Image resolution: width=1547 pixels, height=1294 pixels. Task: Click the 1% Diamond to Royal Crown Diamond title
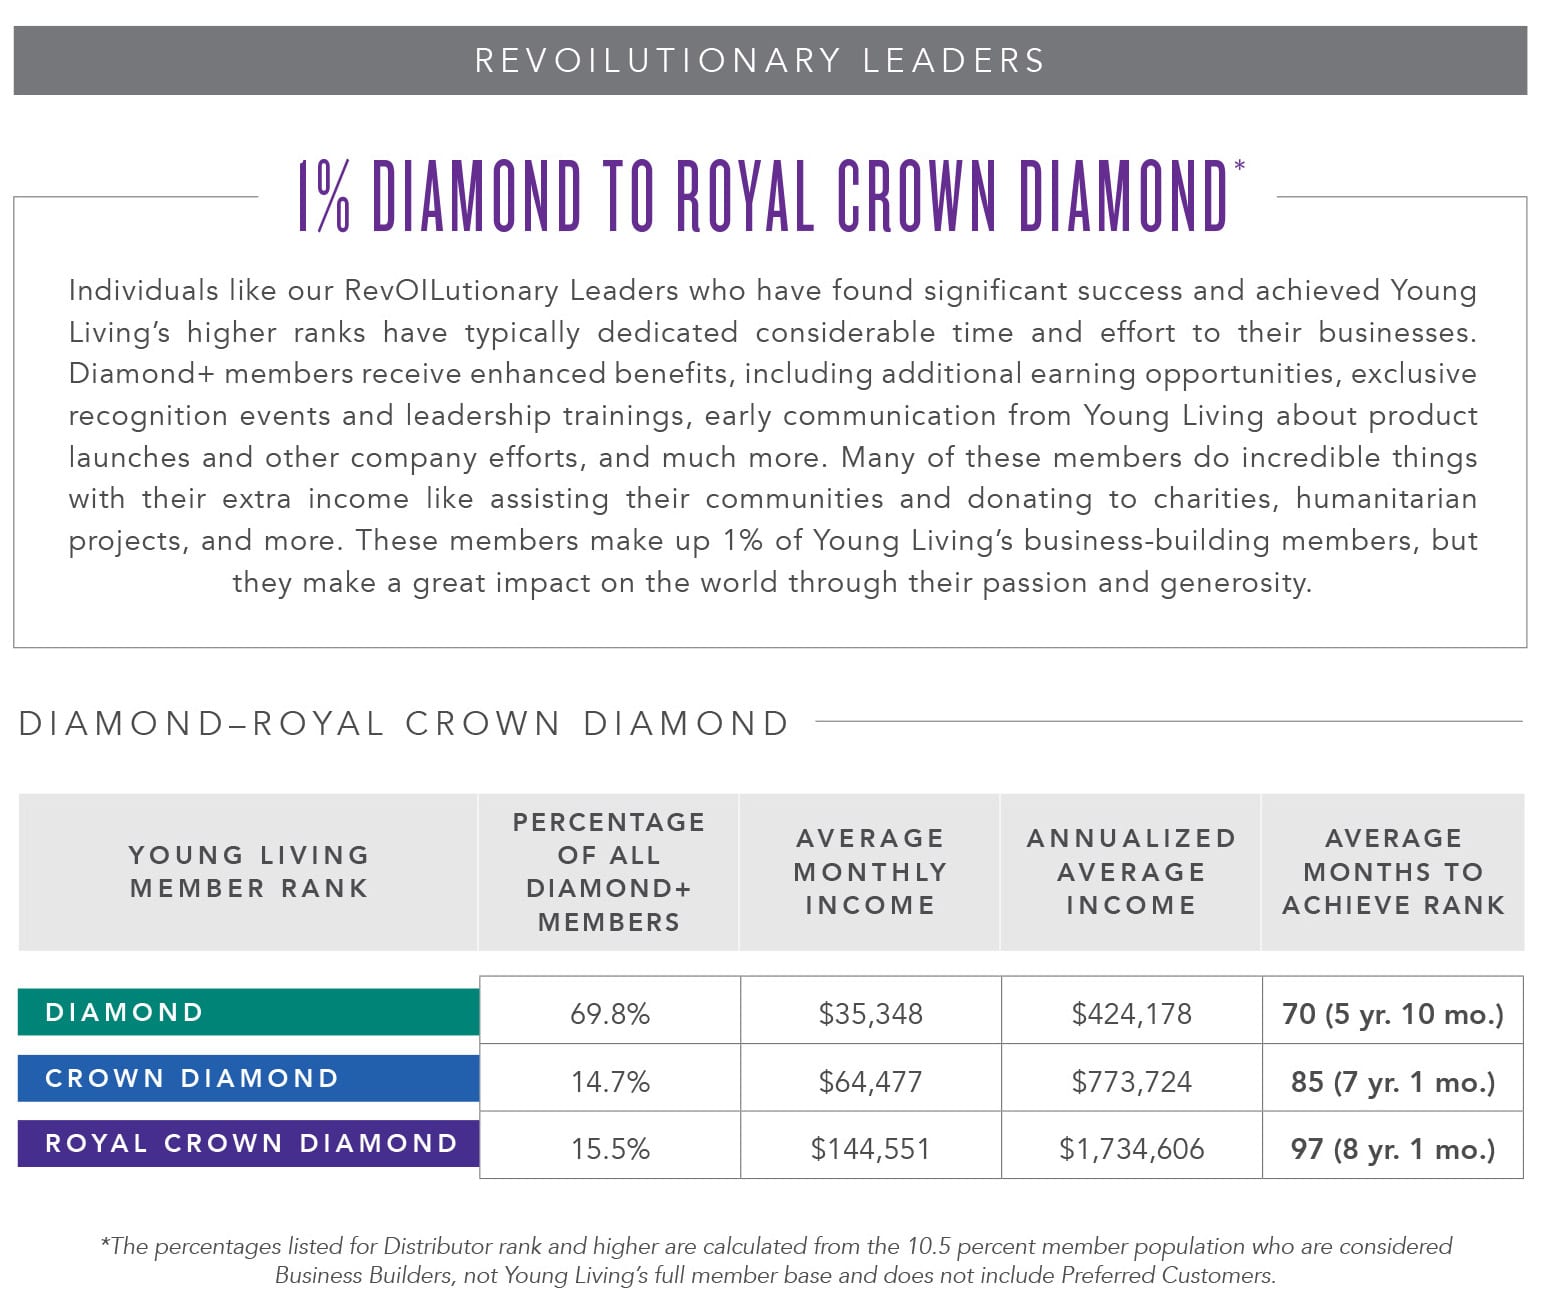[x=765, y=196]
